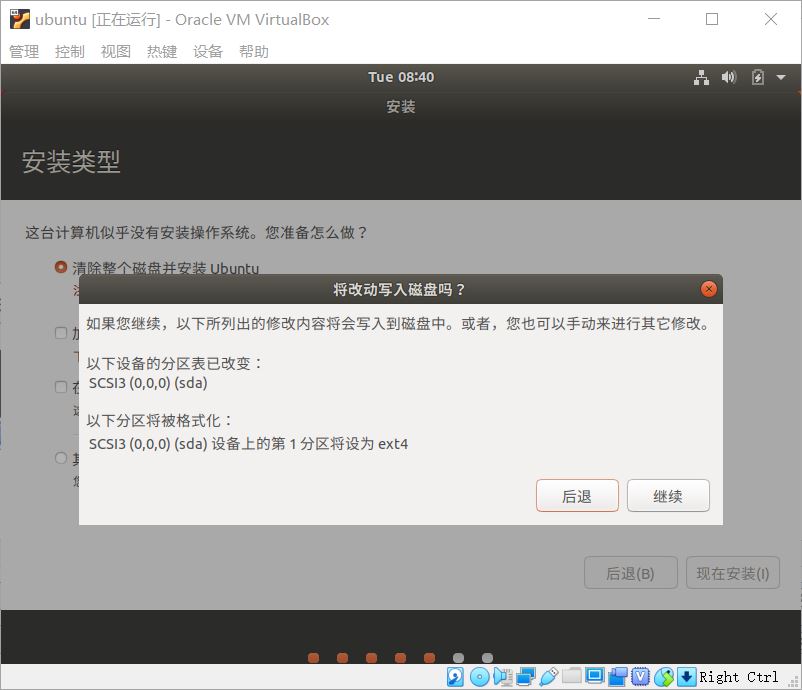
Task: Click the mouse integration status icon
Action: click(x=664, y=677)
